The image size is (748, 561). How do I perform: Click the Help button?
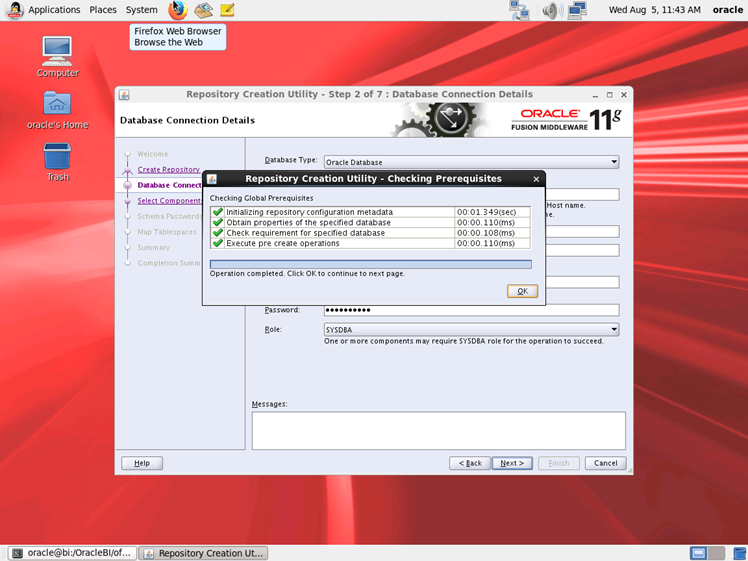tap(142, 463)
